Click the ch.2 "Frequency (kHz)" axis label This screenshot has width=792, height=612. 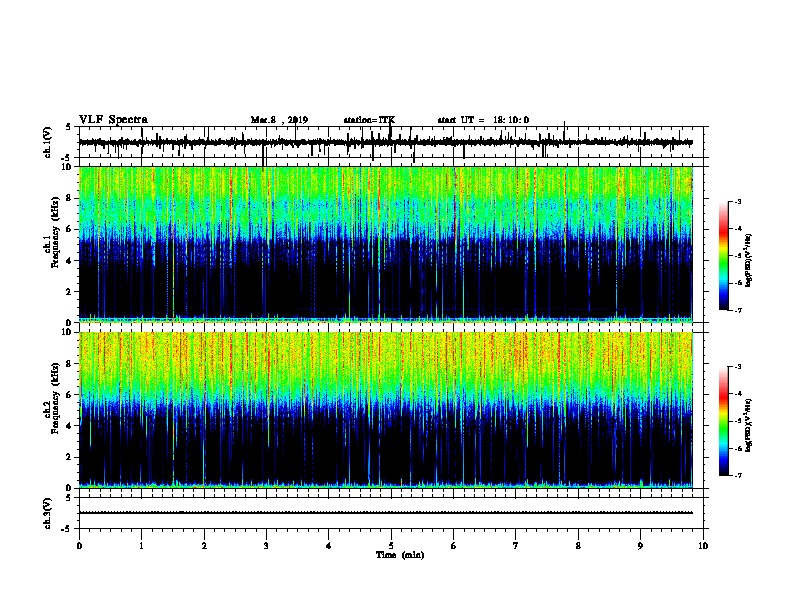pyautogui.click(x=55, y=398)
